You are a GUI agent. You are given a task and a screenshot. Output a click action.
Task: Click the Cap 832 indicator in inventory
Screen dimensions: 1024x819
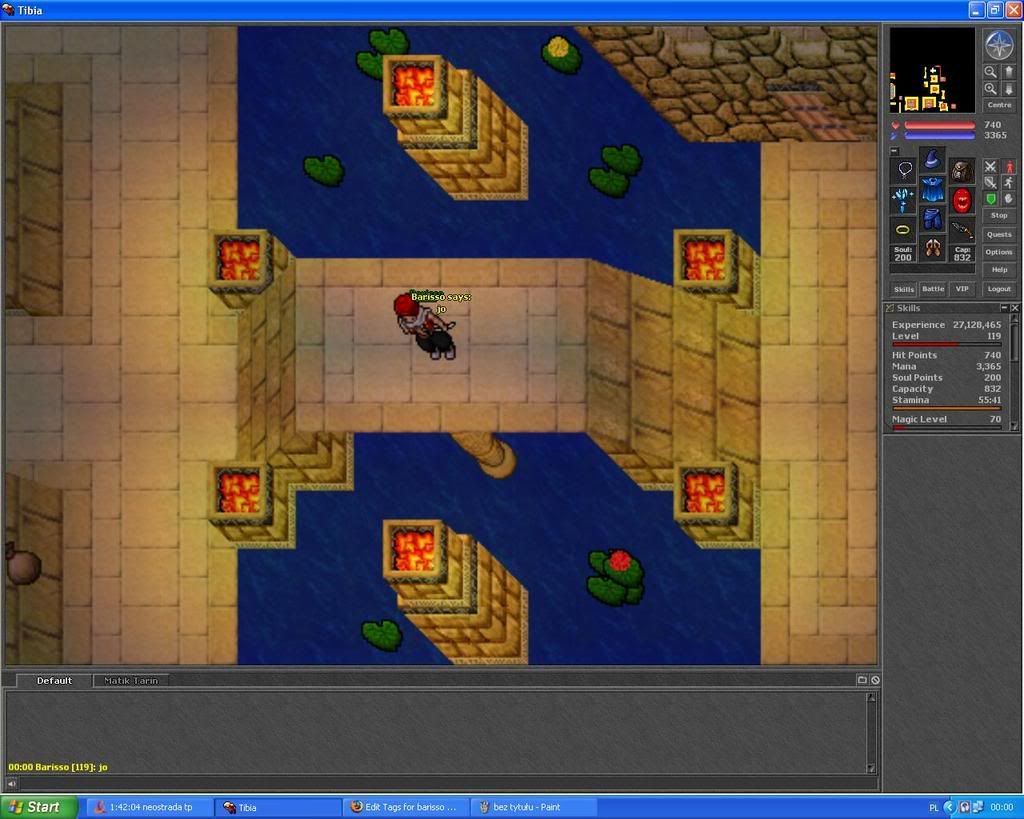(x=962, y=253)
